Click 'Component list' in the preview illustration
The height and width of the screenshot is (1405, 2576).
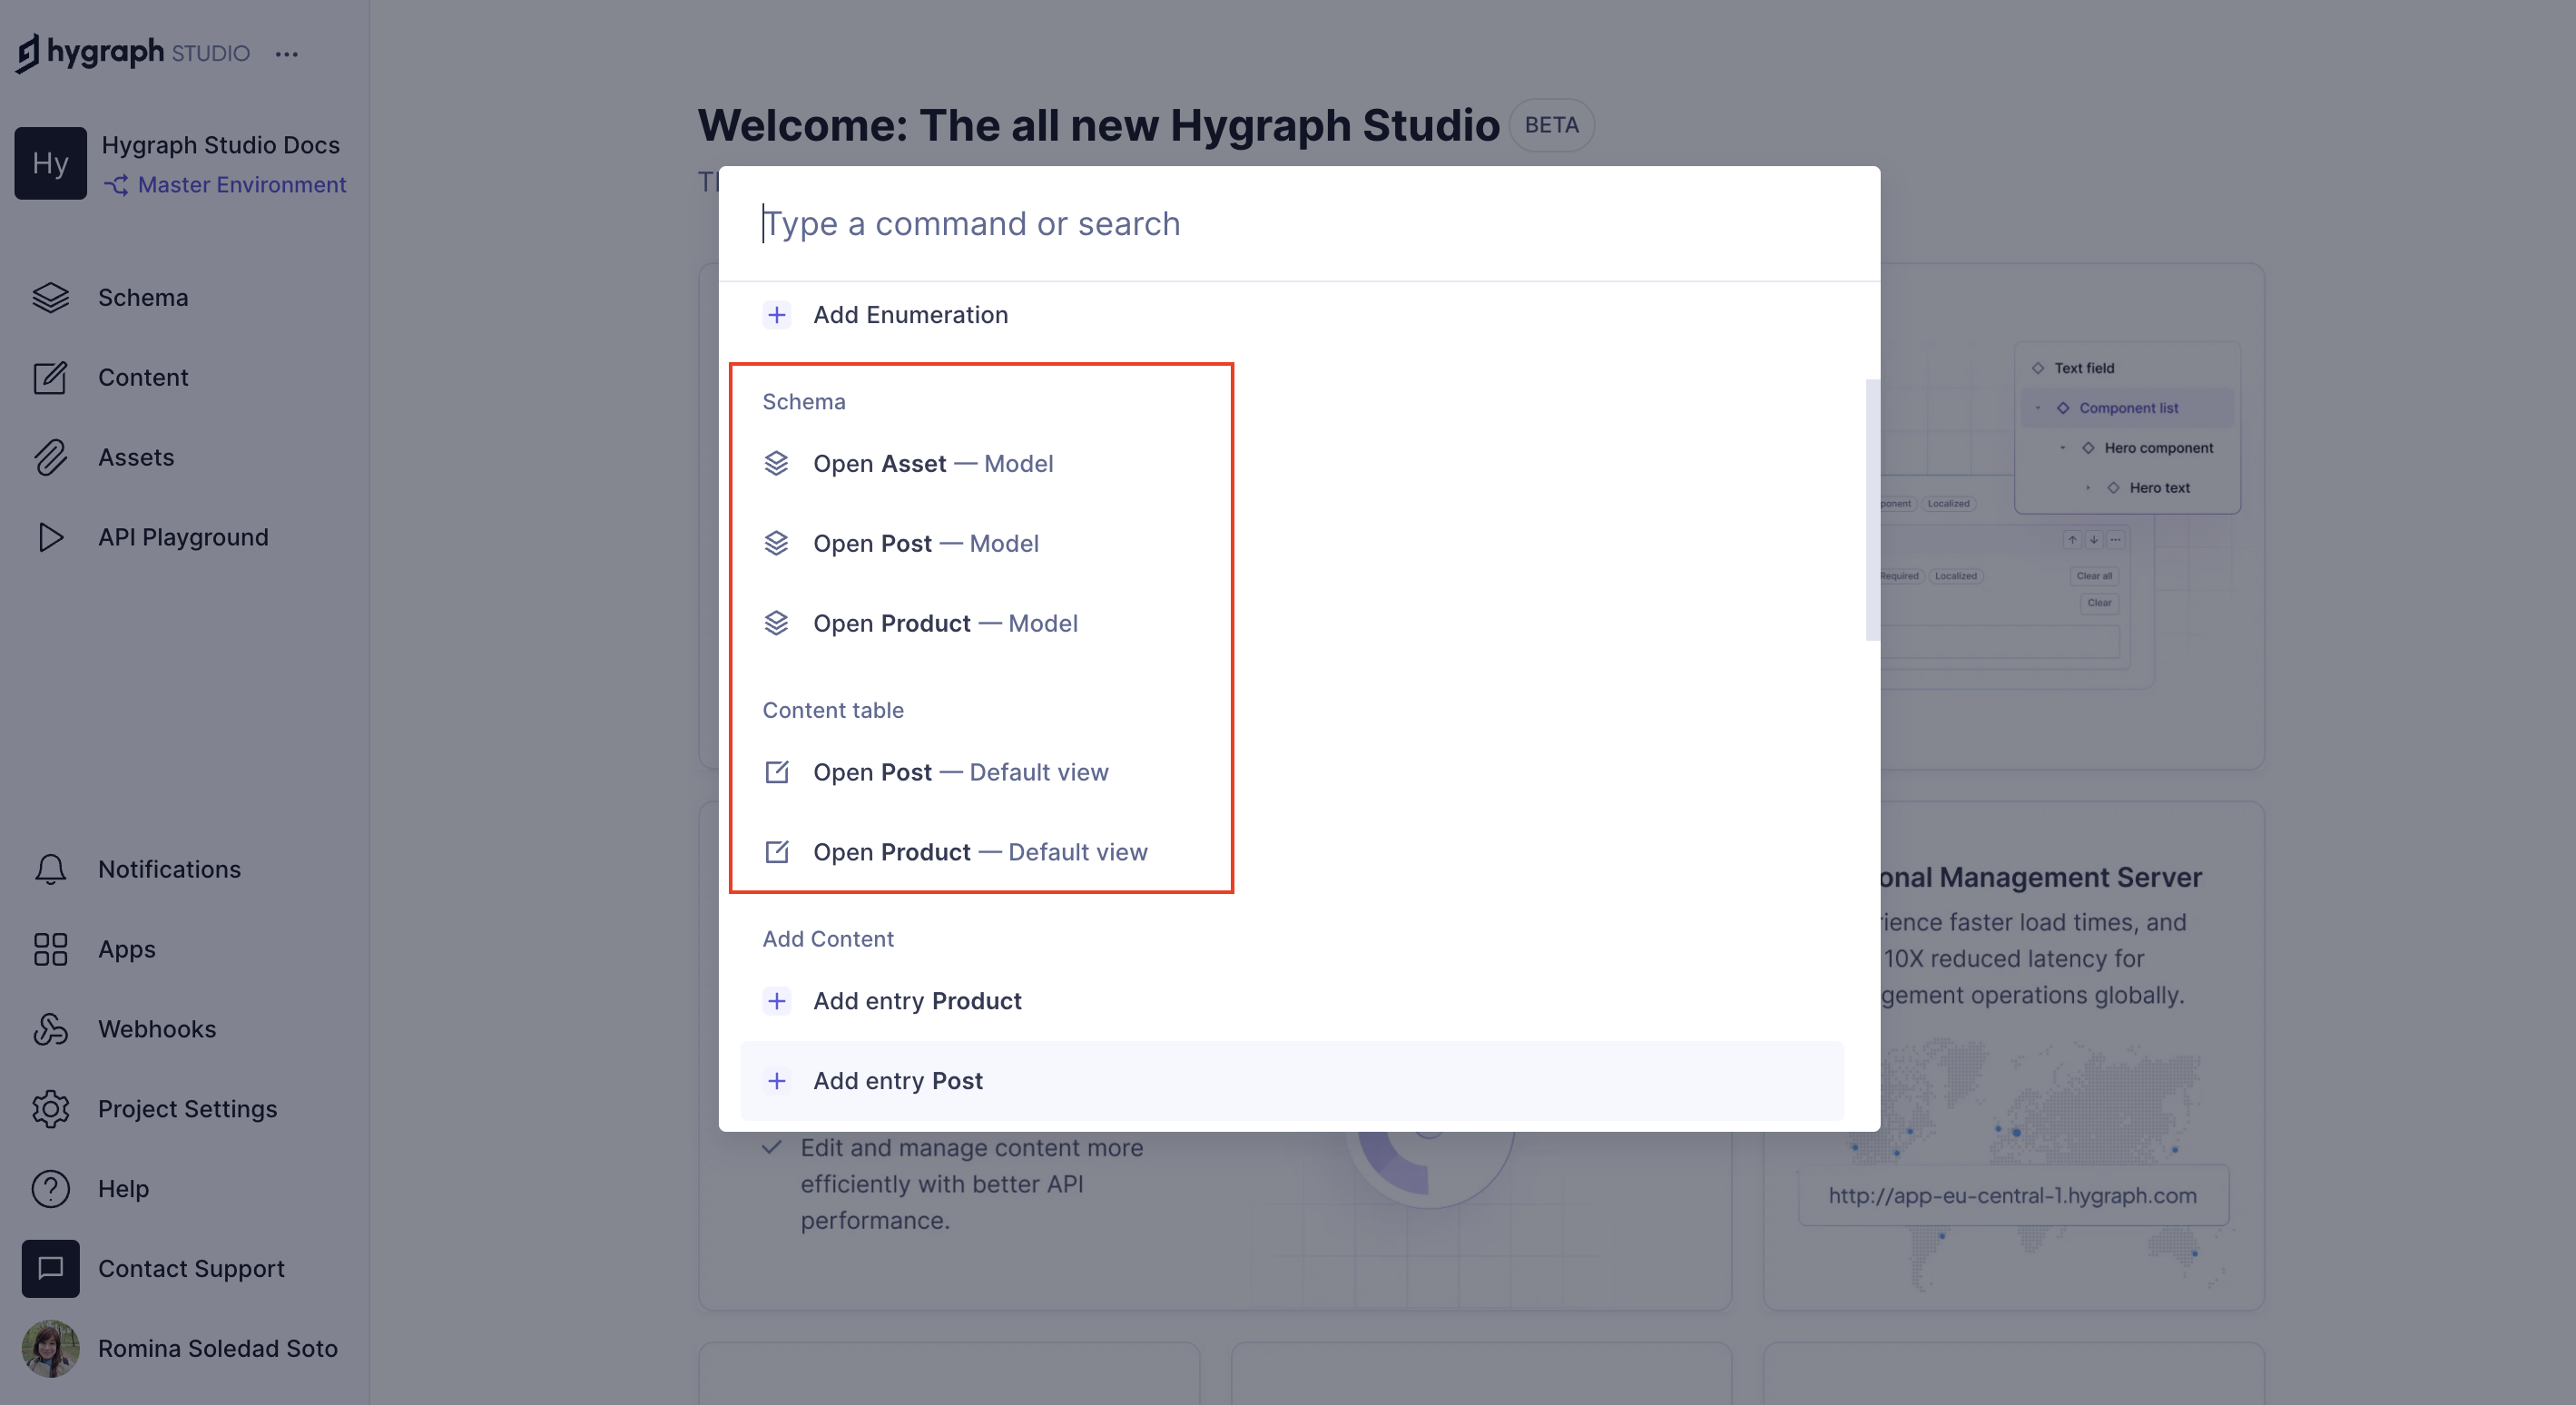[2128, 408]
